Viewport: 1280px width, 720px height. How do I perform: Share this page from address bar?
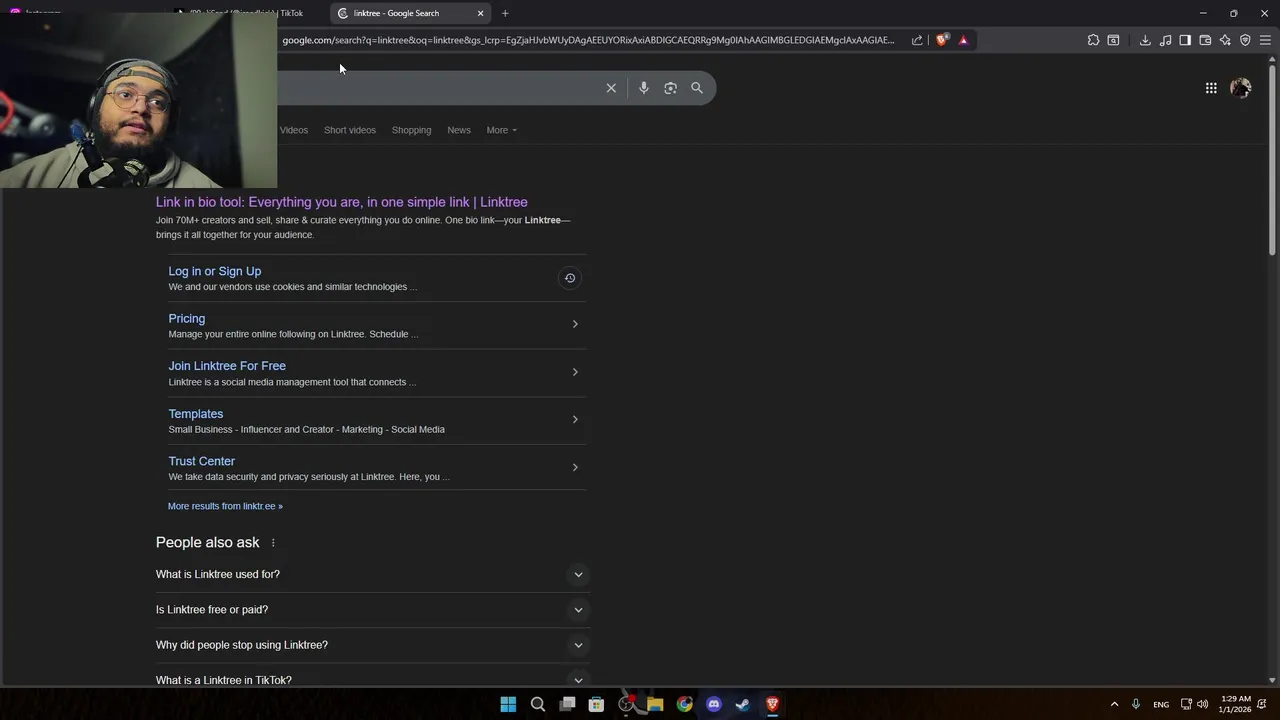pyautogui.click(x=917, y=40)
